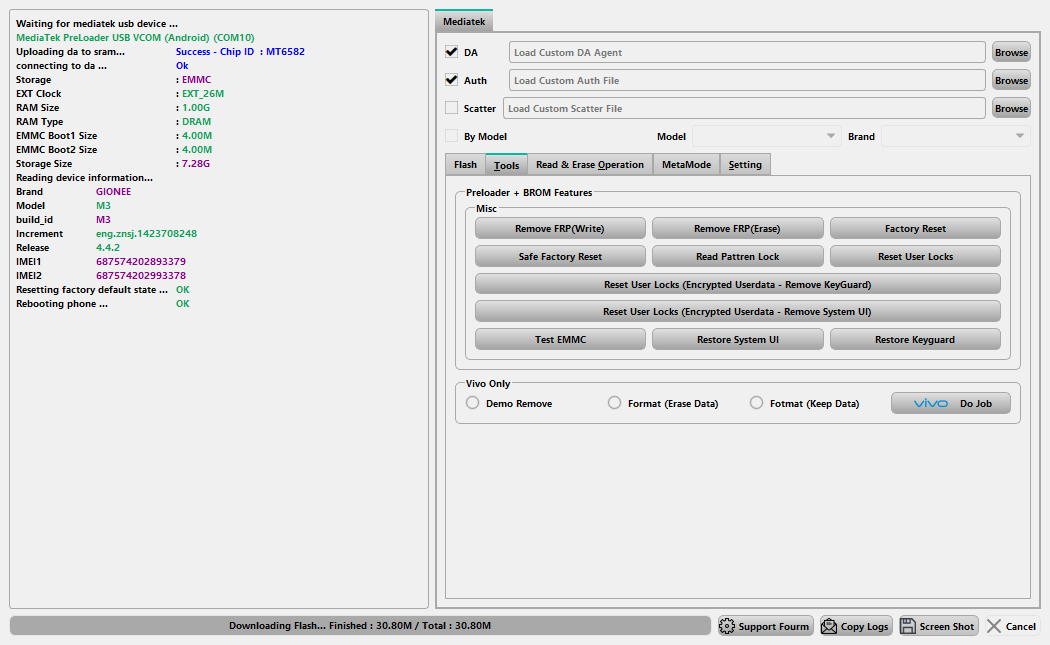The width and height of the screenshot is (1050, 645).
Task: Click the Support Fourm gear icon
Action: [x=727, y=626]
